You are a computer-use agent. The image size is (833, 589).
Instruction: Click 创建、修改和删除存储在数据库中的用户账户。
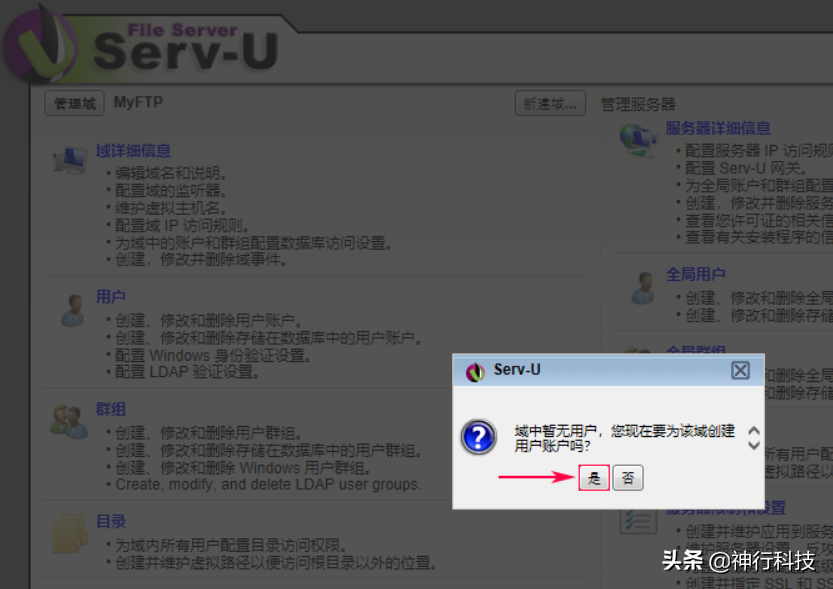click(269, 338)
